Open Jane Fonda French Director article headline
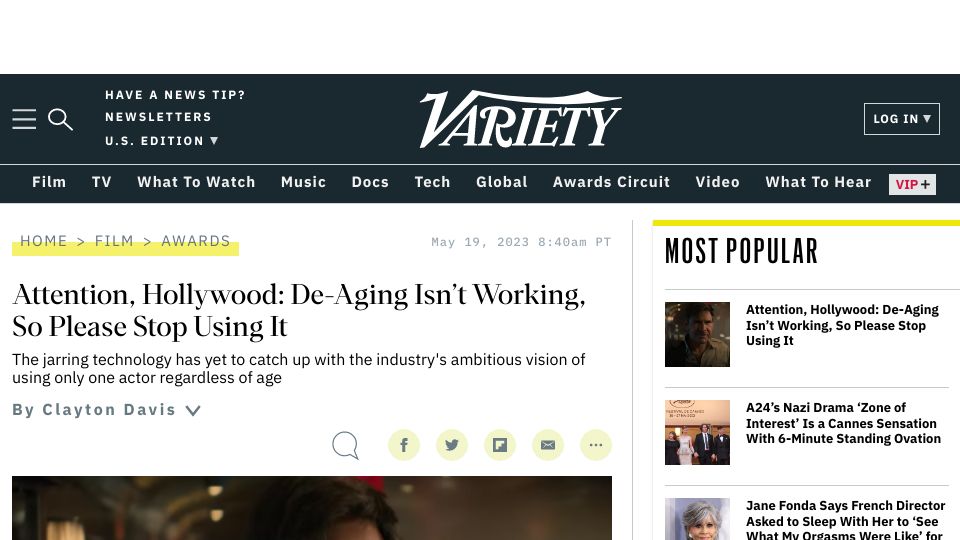The width and height of the screenshot is (960, 540). (x=846, y=519)
